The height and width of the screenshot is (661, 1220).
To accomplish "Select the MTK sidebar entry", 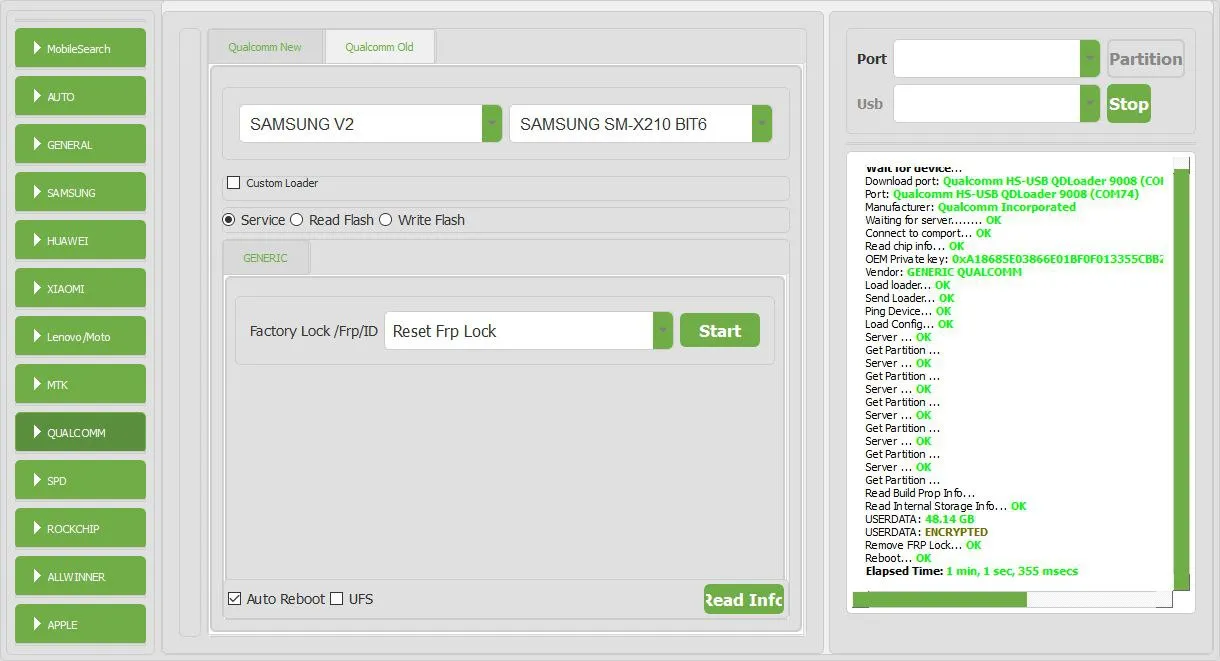I will 80,384.
